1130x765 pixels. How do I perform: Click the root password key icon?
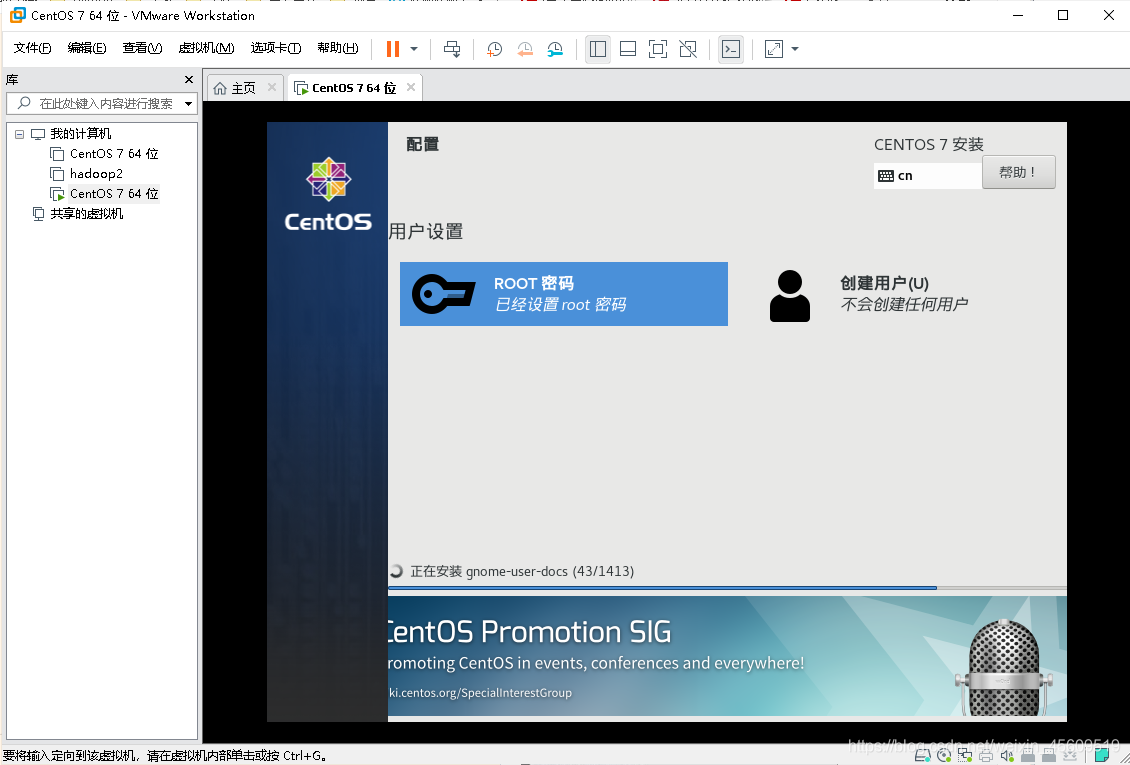(442, 294)
